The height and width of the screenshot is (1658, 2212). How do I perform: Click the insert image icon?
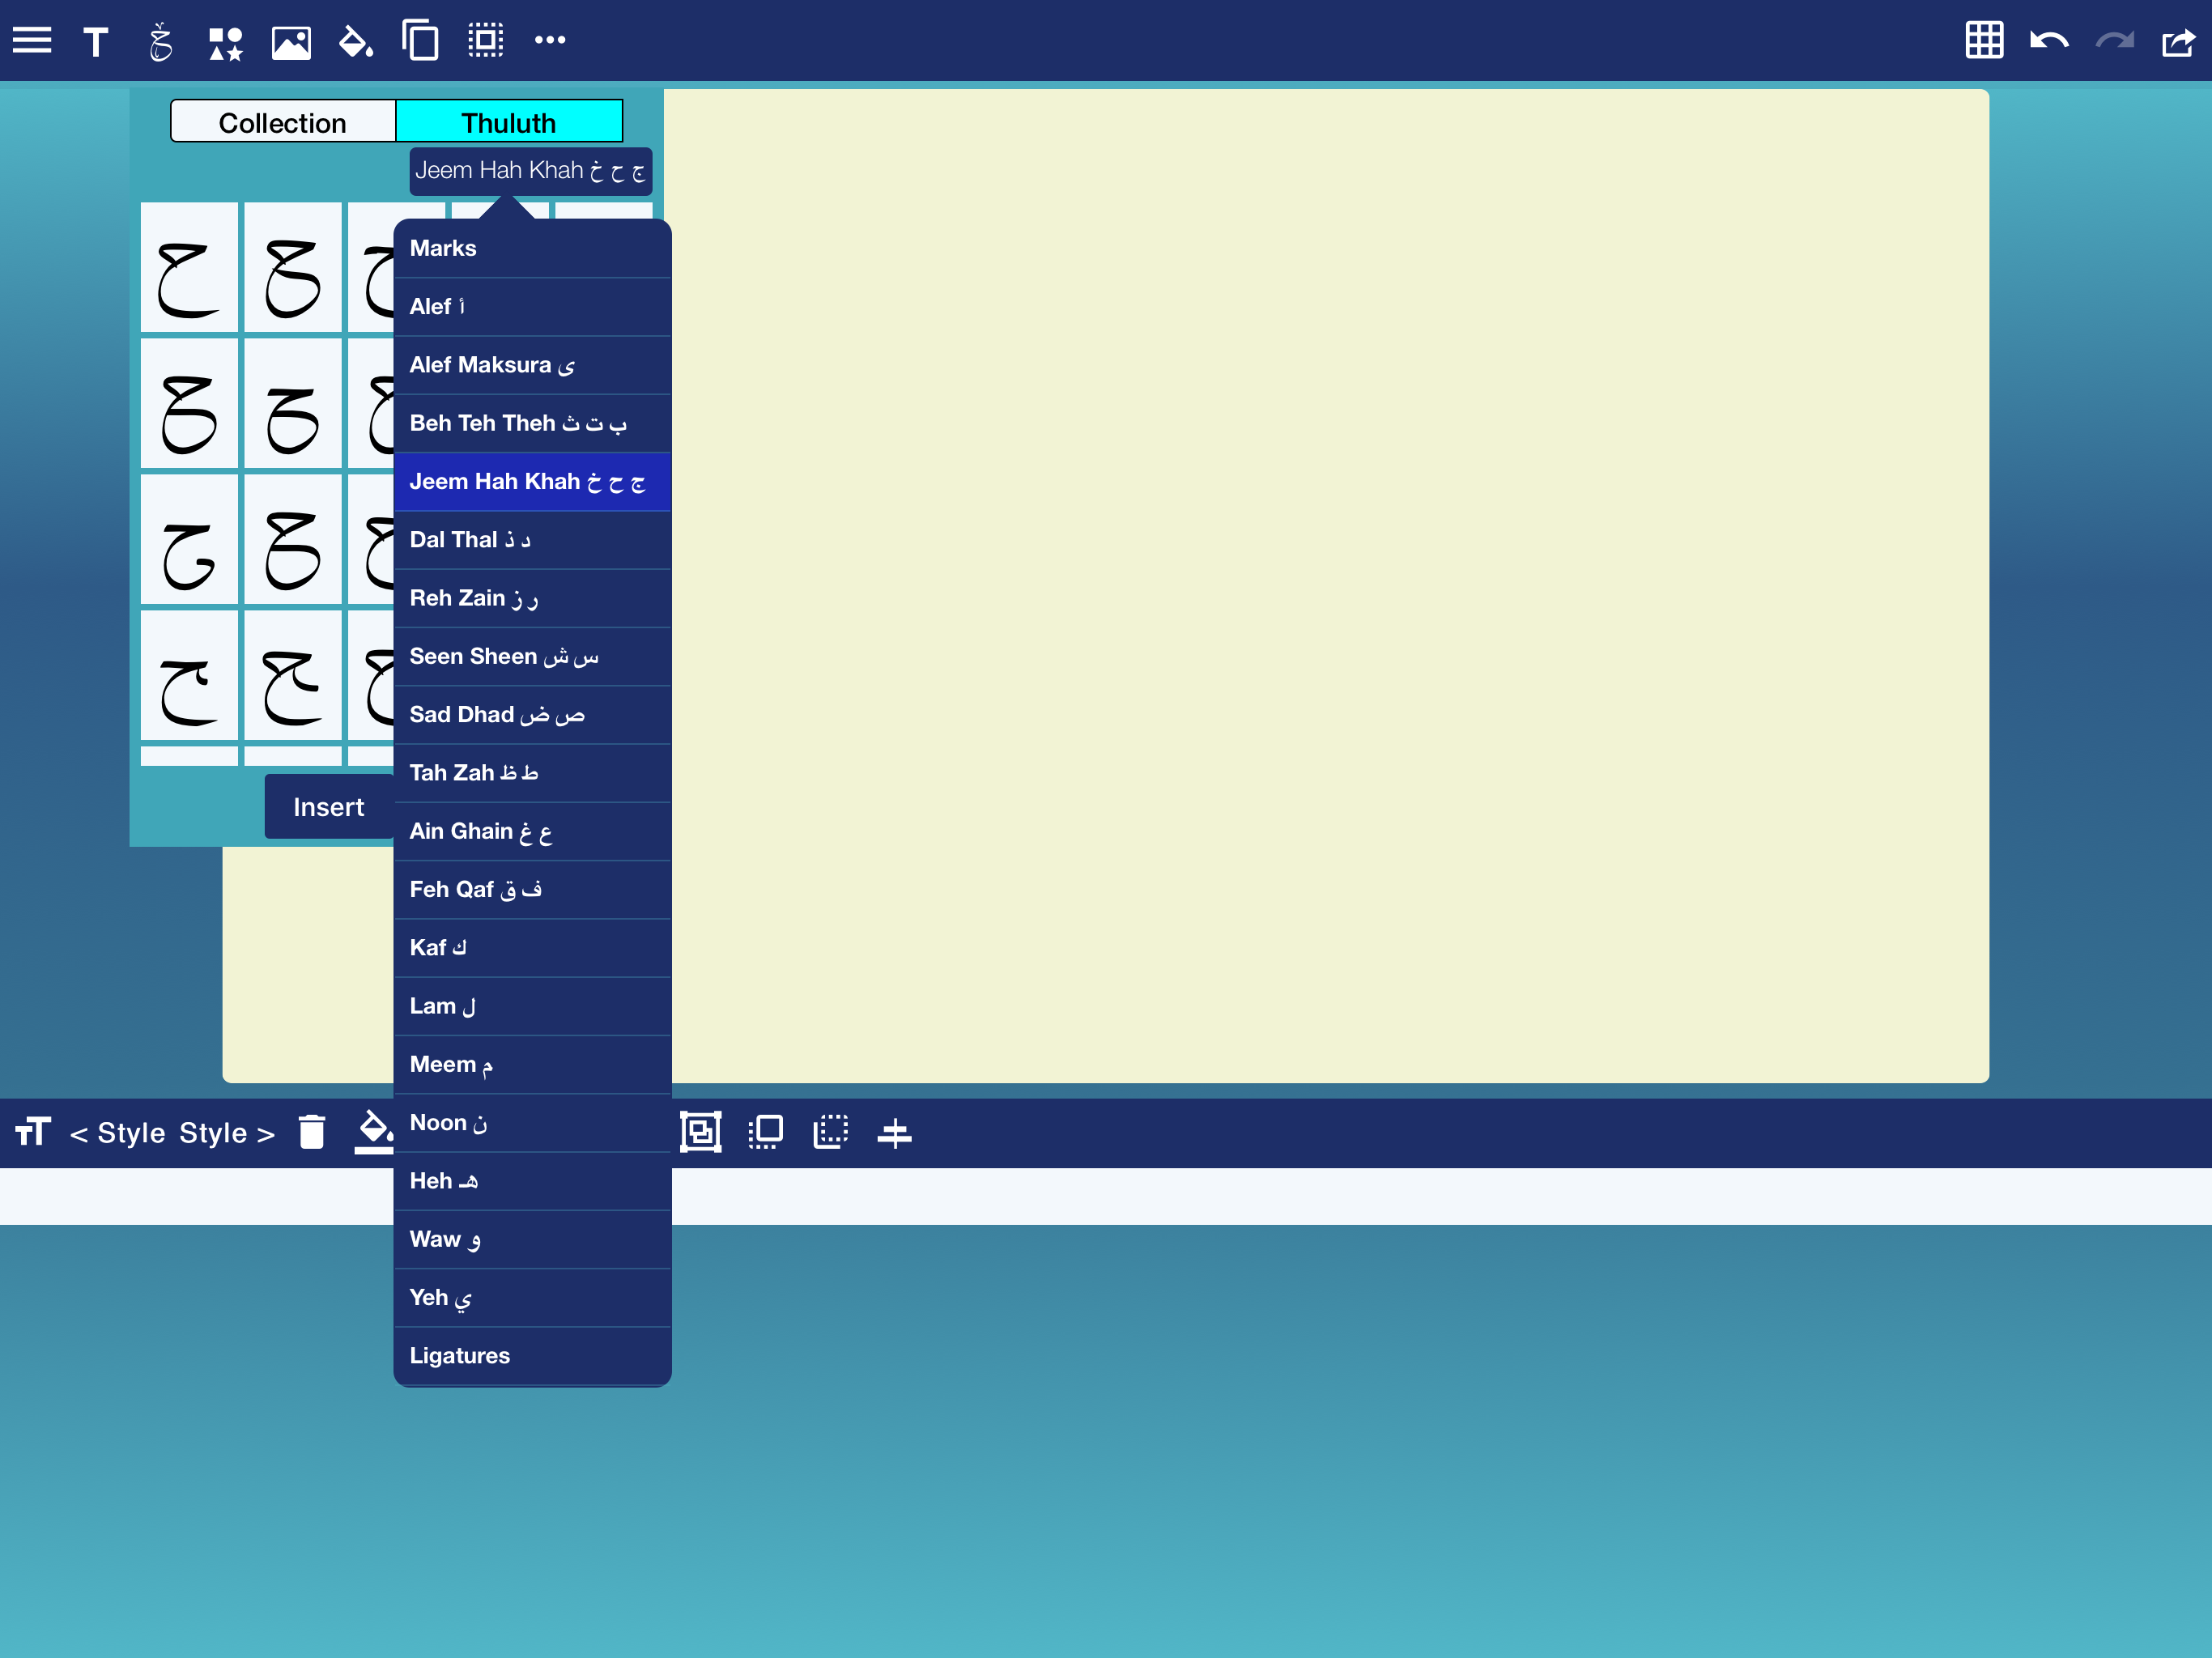click(291, 42)
